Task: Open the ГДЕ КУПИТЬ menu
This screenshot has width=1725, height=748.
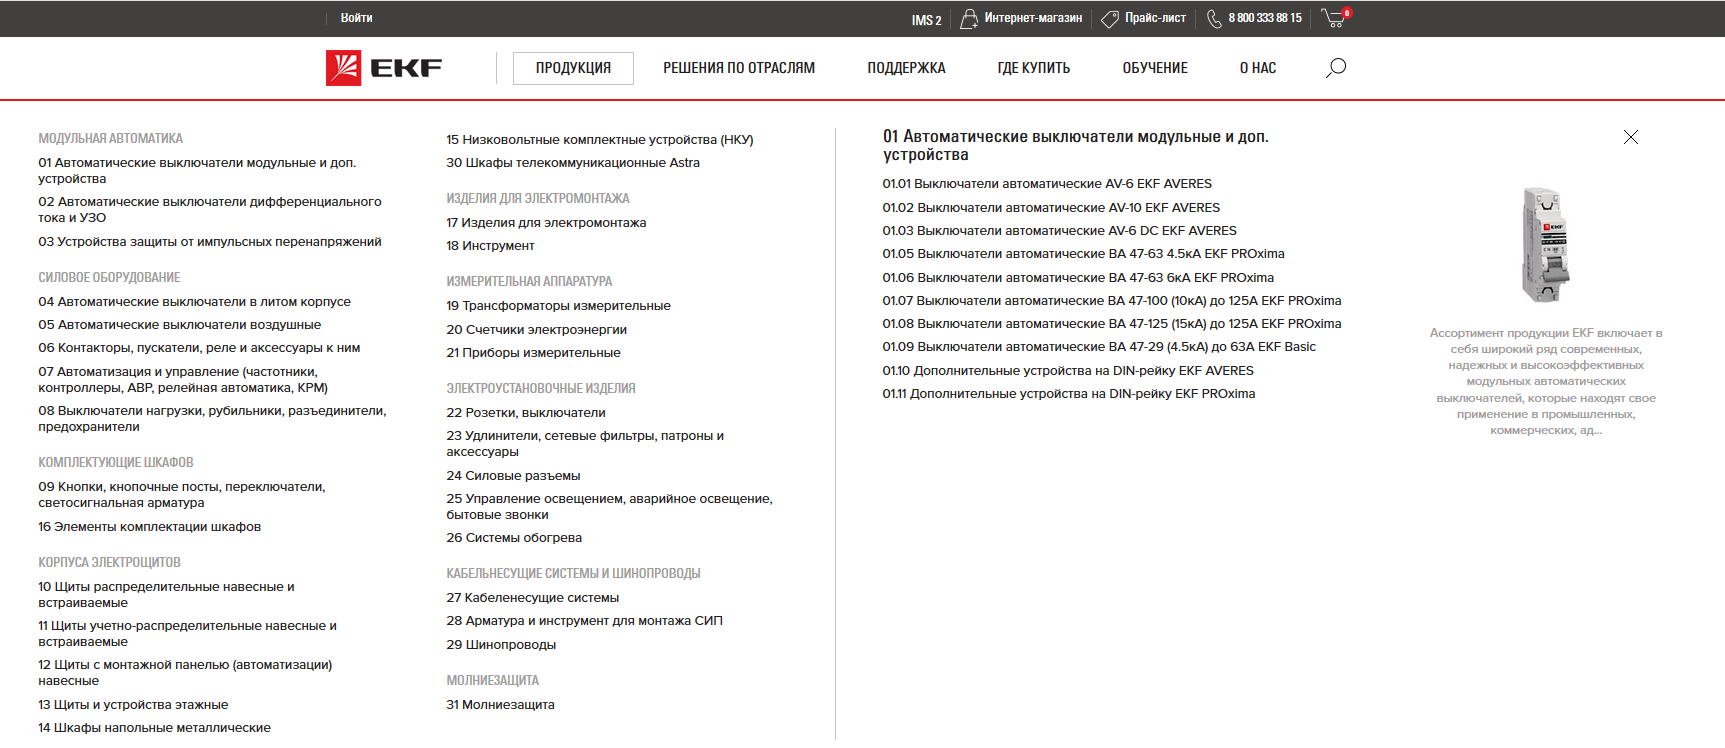Action: (1034, 68)
